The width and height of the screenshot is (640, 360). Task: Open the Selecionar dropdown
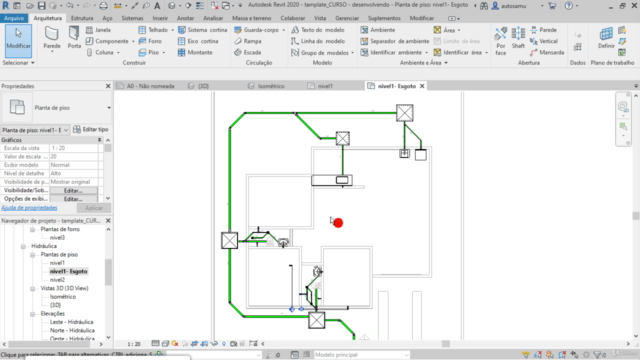coord(18,63)
